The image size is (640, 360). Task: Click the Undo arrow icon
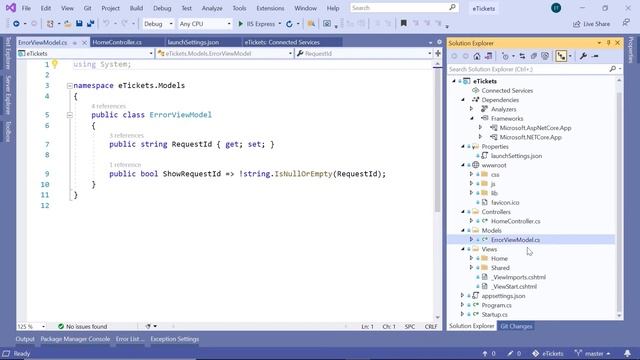[106, 24]
